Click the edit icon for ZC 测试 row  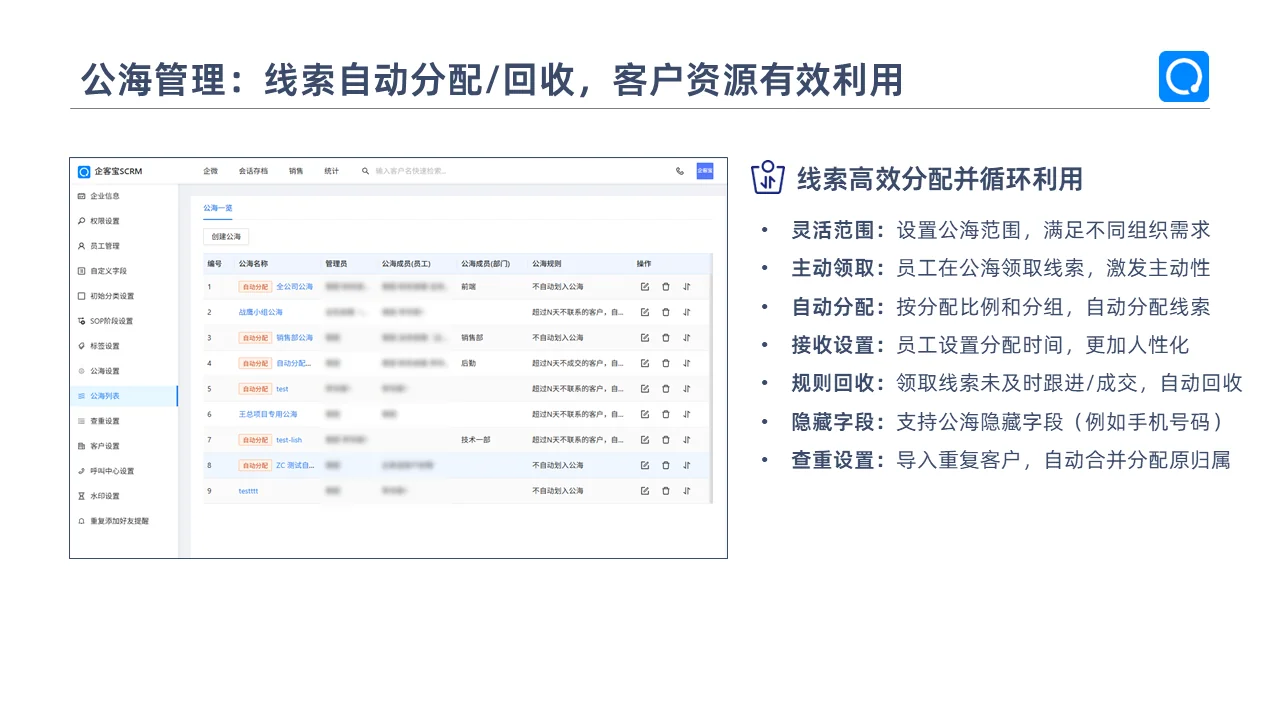click(x=645, y=465)
